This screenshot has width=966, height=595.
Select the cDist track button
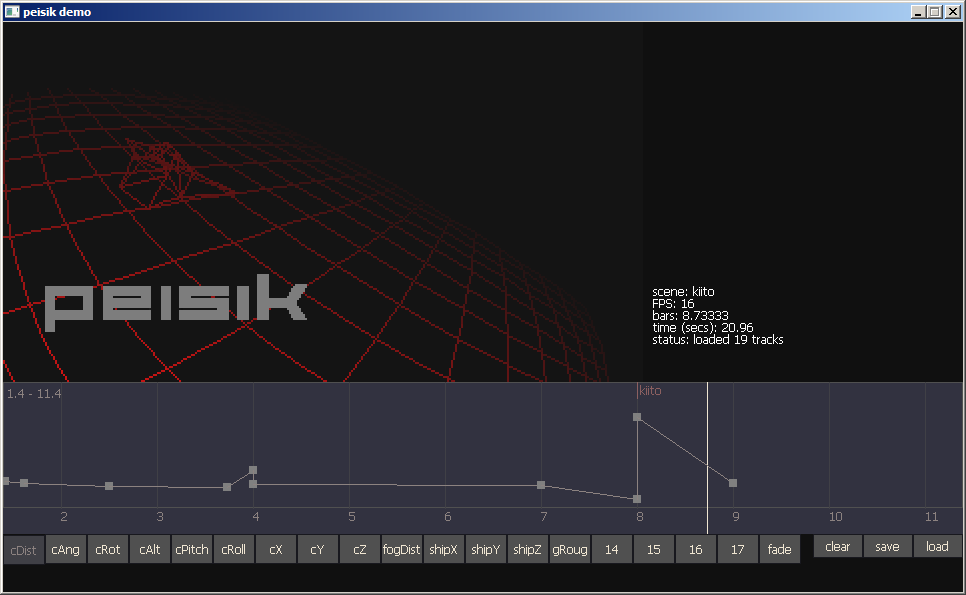point(23,549)
